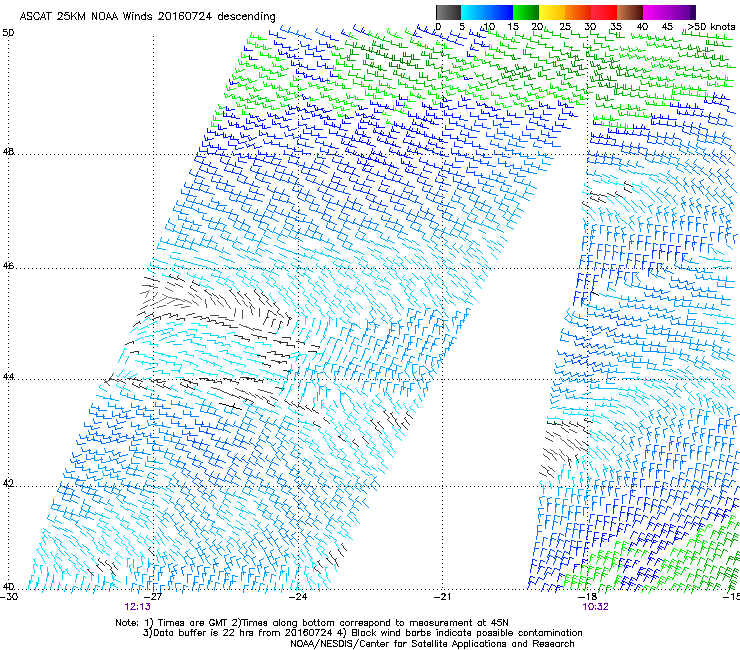This screenshot has height=650, width=740.
Task: Click the blue 10-15 knots legend color
Action: click(500, 12)
